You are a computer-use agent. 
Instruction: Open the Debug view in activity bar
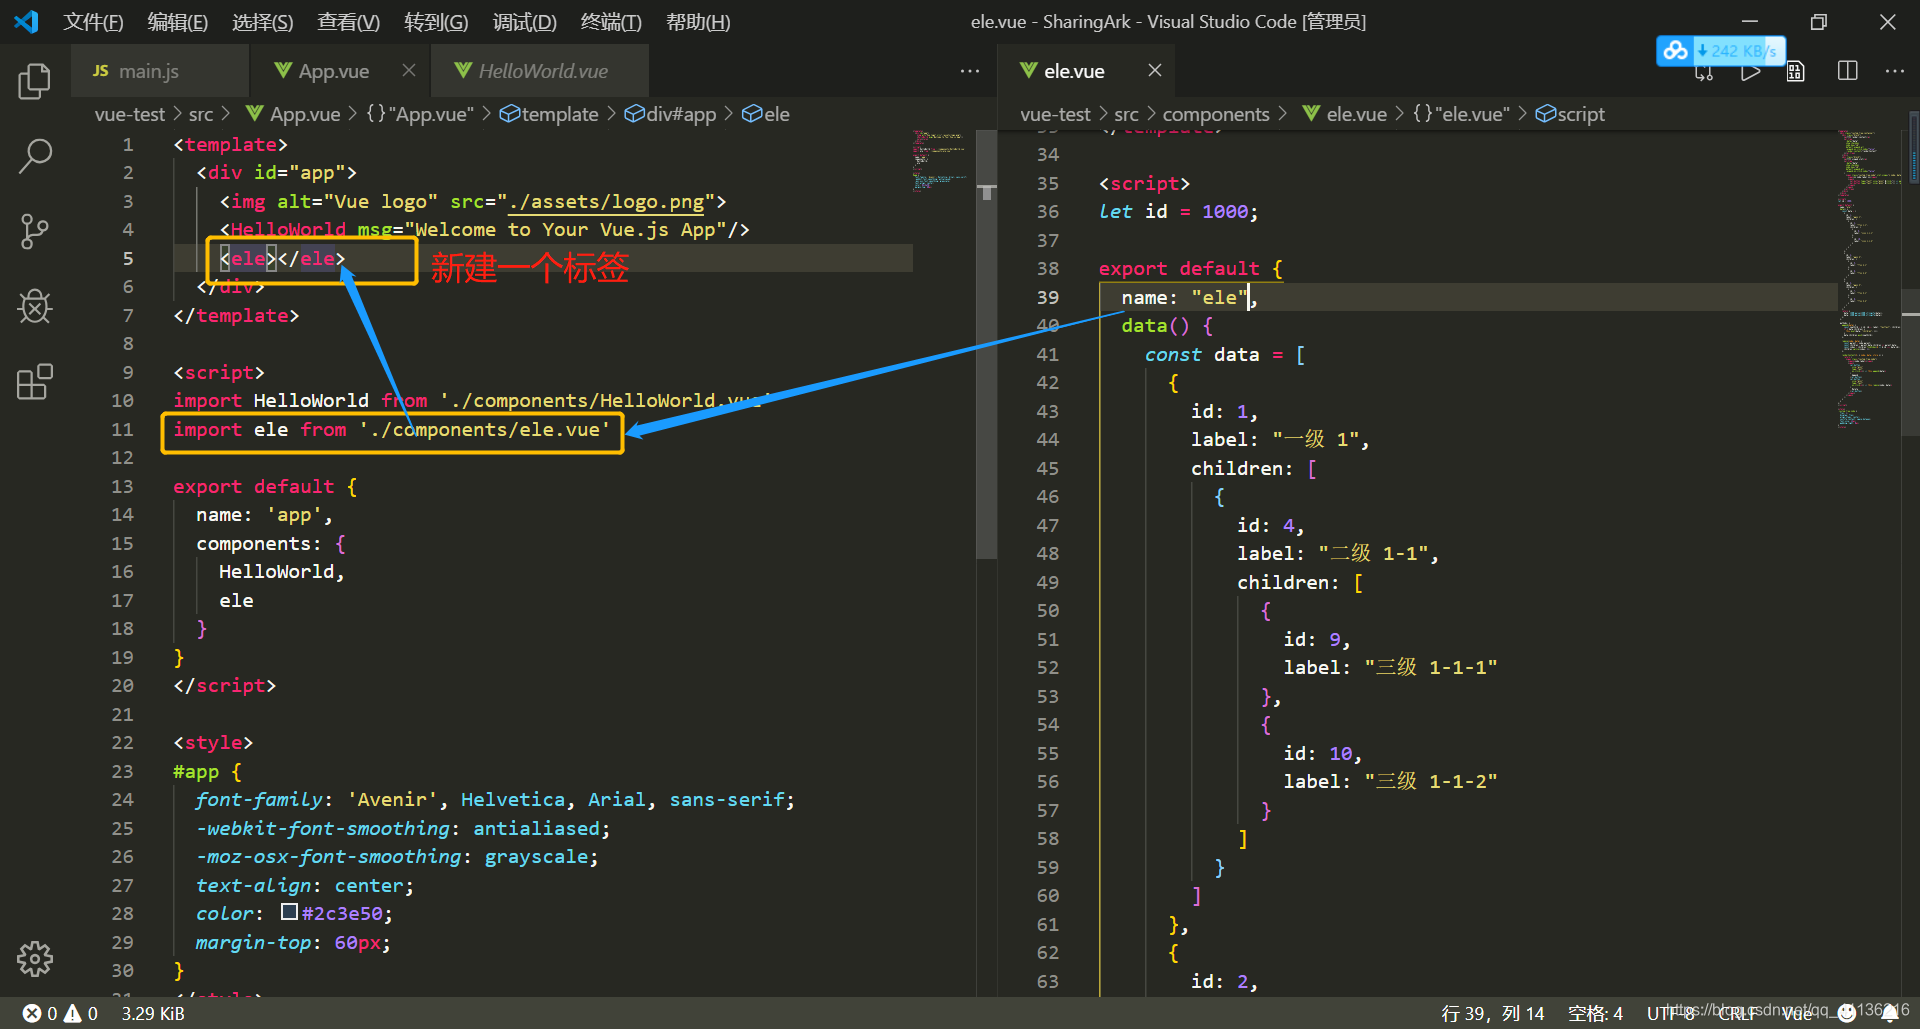pyautogui.click(x=35, y=306)
